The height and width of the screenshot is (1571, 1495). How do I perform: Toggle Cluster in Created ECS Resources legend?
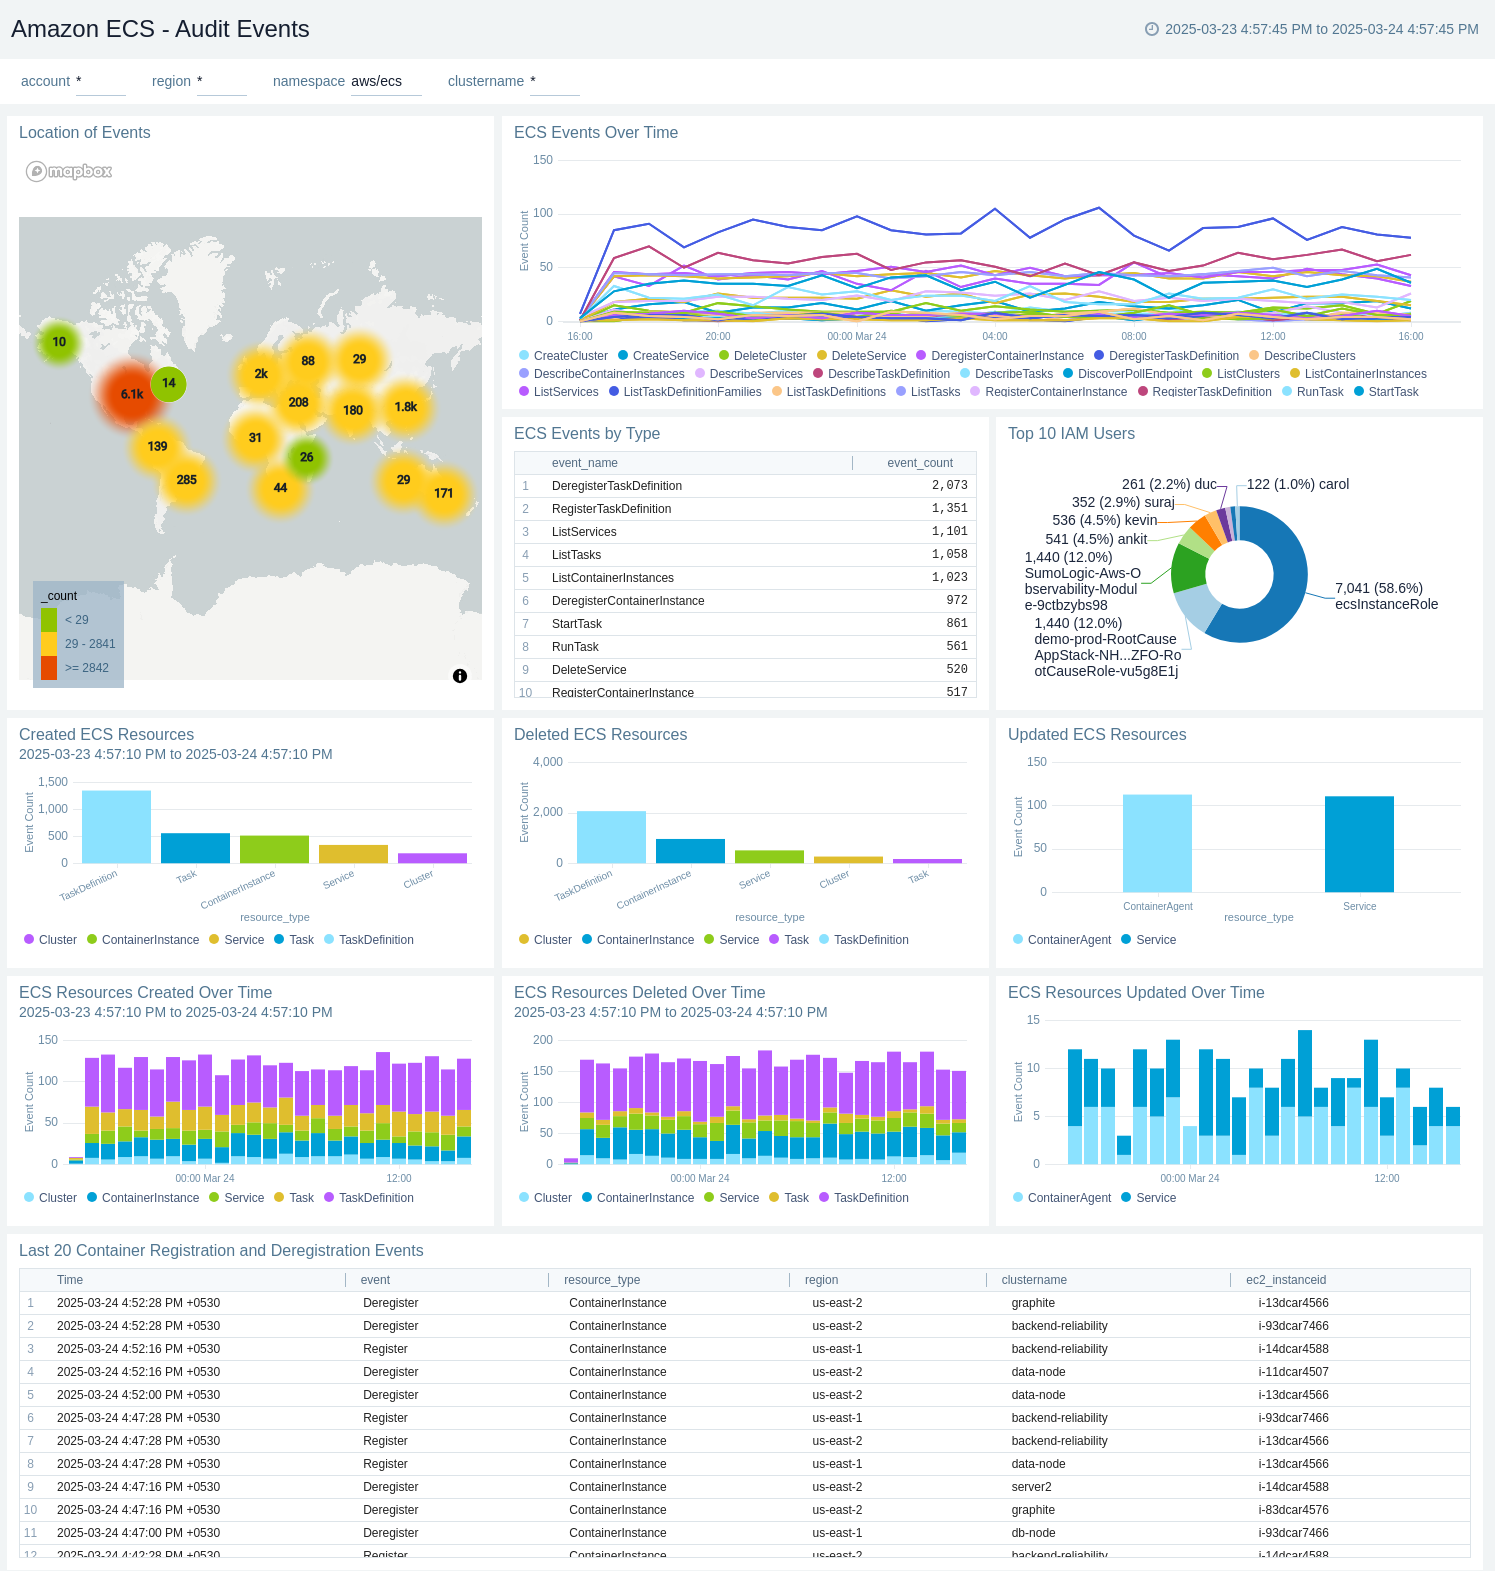pos(50,940)
